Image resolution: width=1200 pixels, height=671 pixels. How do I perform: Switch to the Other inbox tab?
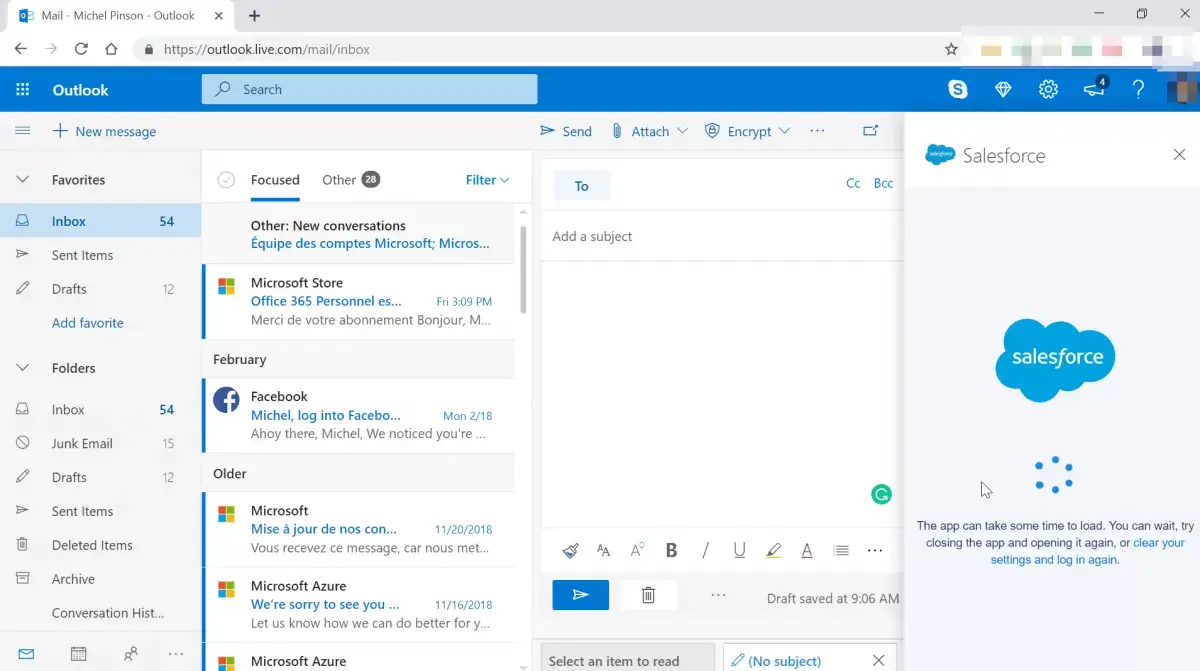pyautogui.click(x=350, y=180)
